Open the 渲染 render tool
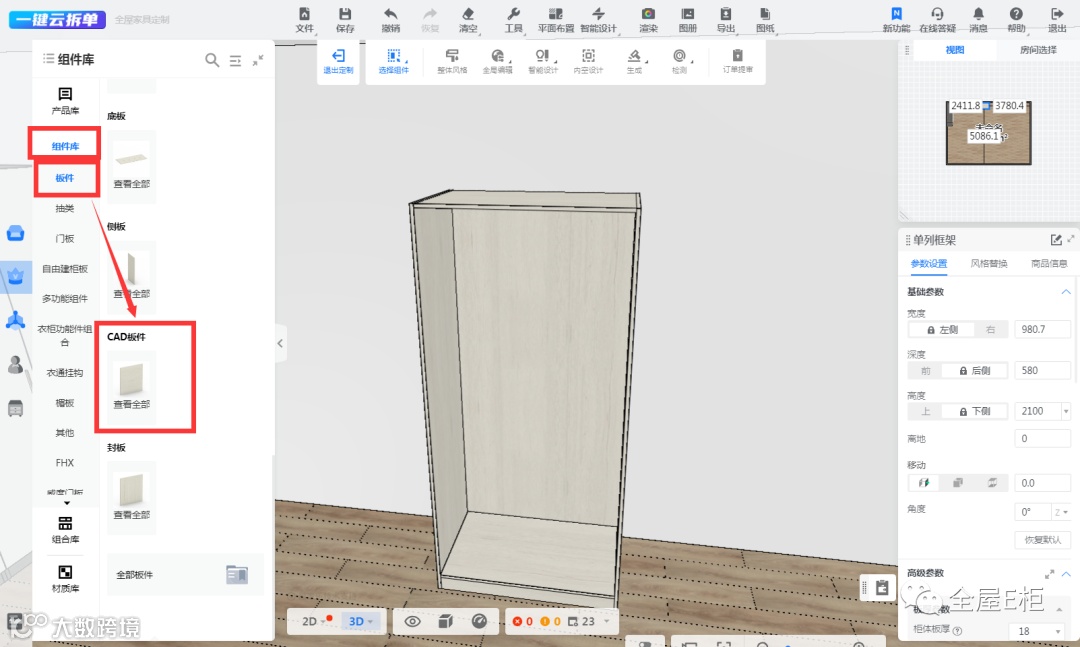This screenshot has height=647, width=1080. (648, 19)
